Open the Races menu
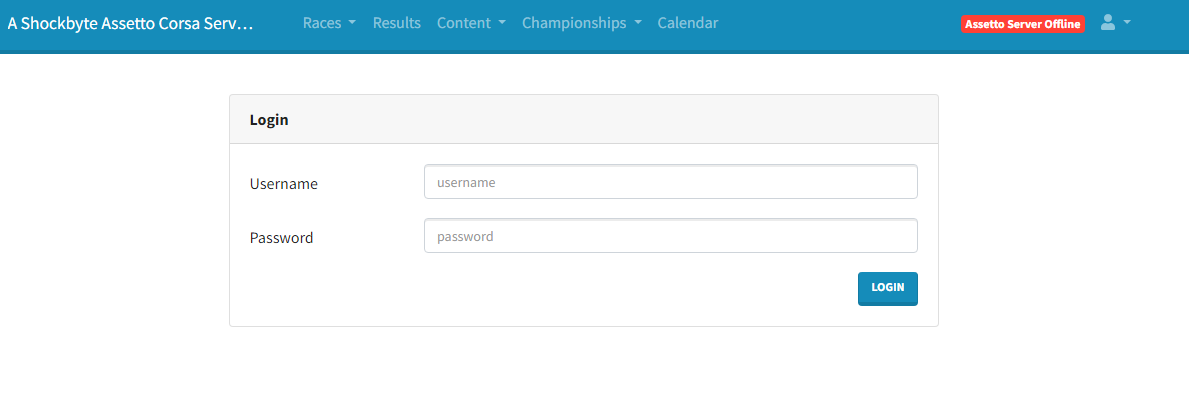The height and width of the screenshot is (402, 1189). pos(322,23)
